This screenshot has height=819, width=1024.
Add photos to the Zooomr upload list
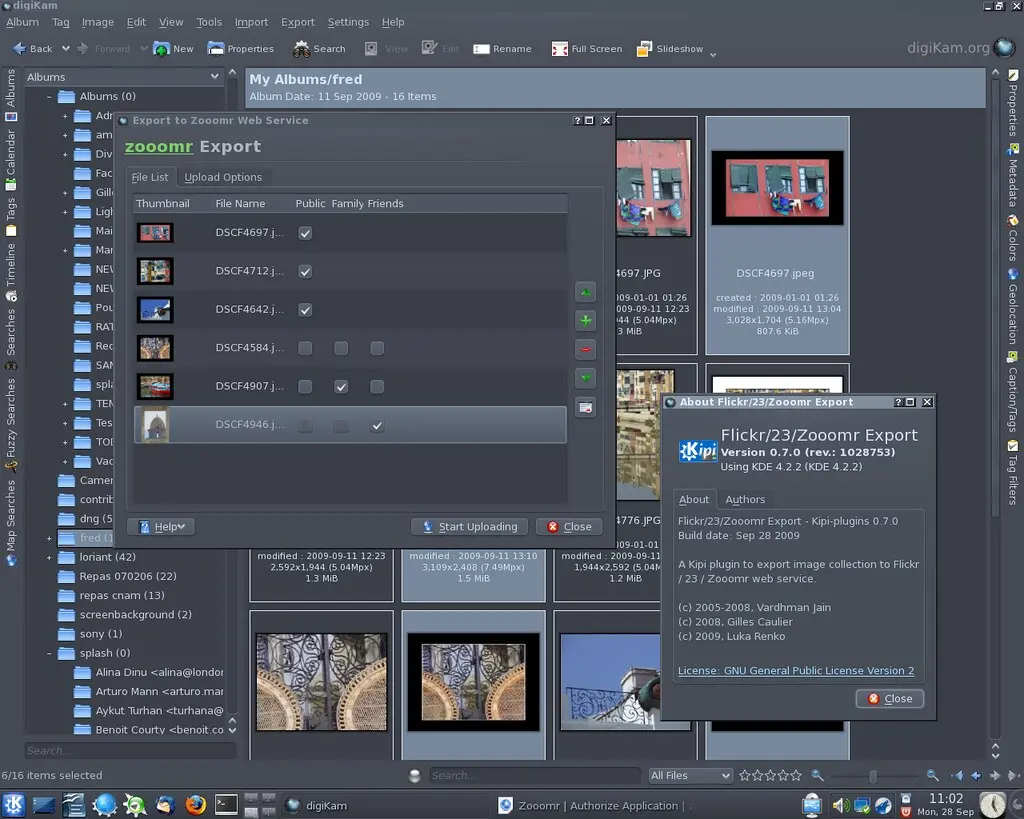click(x=585, y=320)
